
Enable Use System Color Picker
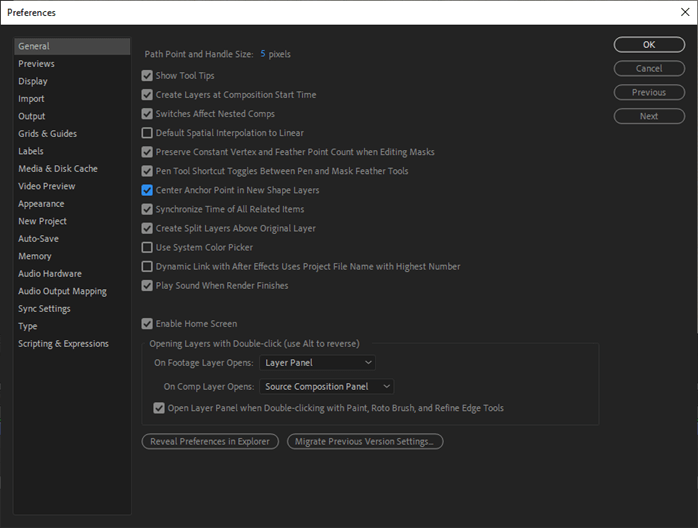pos(148,247)
